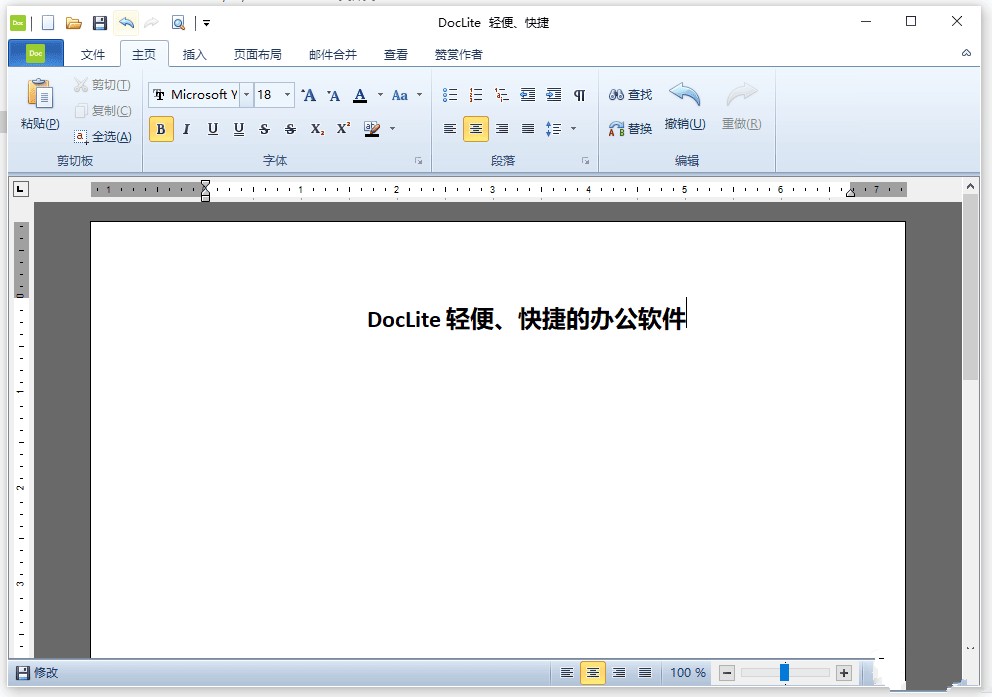Image resolution: width=992 pixels, height=697 pixels.
Task: Click the large Undo arrow in the editing group
Action: (685, 95)
